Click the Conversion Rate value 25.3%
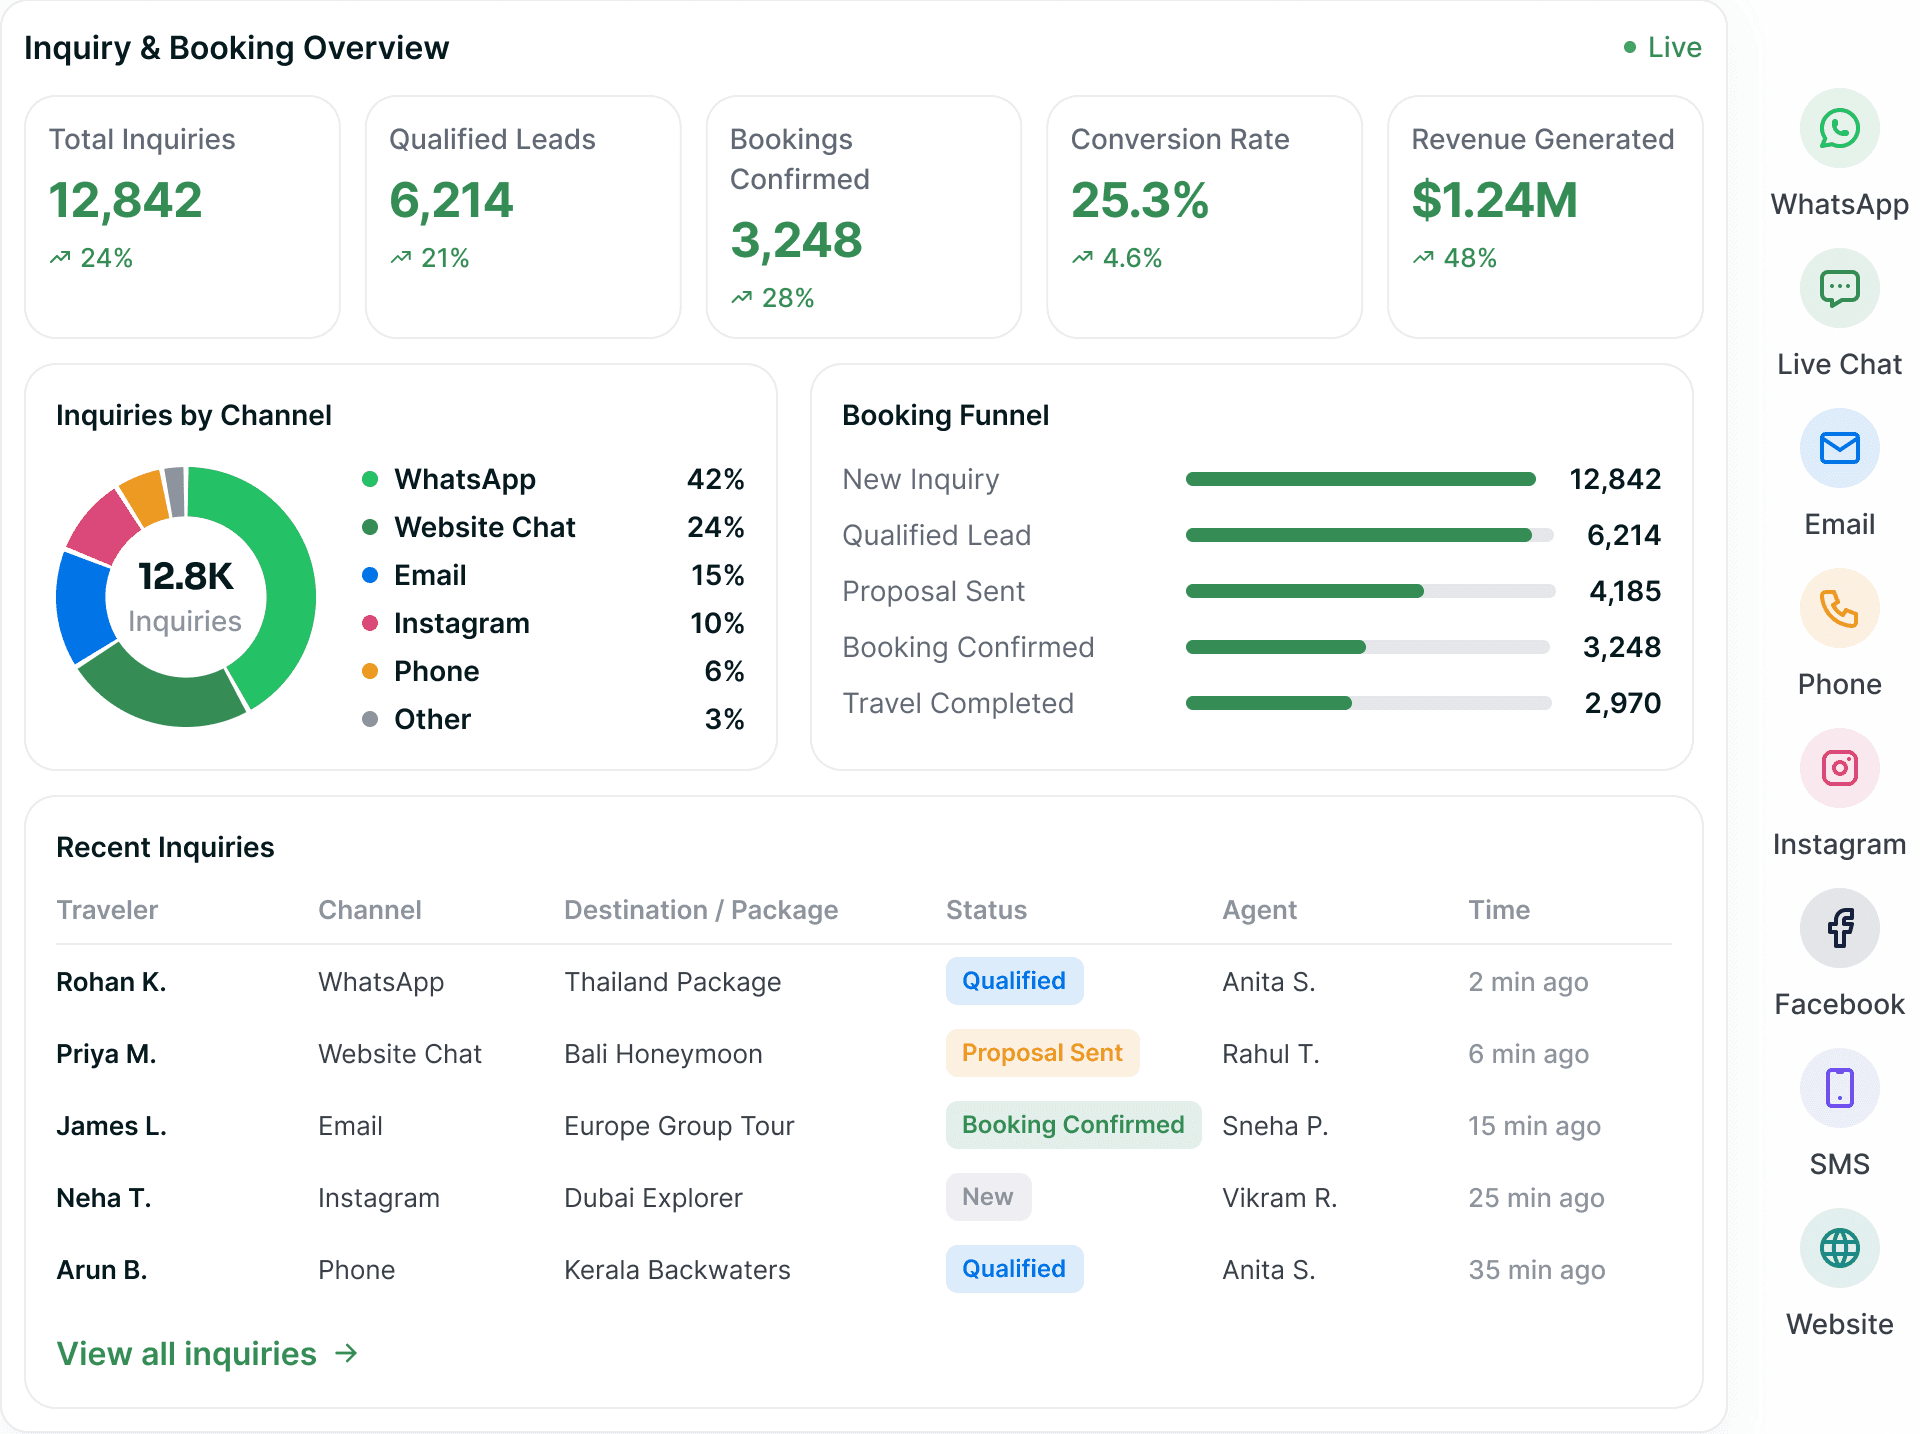The width and height of the screenshot is (1920, 1434). pos(1140,200)
